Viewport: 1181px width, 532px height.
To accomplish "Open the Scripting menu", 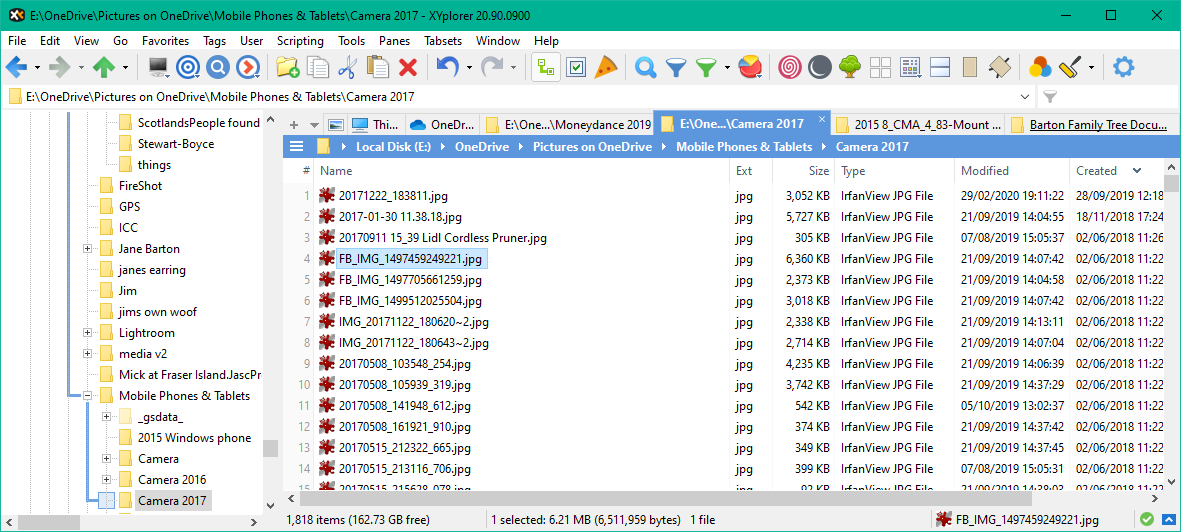I will coord(300,41).
